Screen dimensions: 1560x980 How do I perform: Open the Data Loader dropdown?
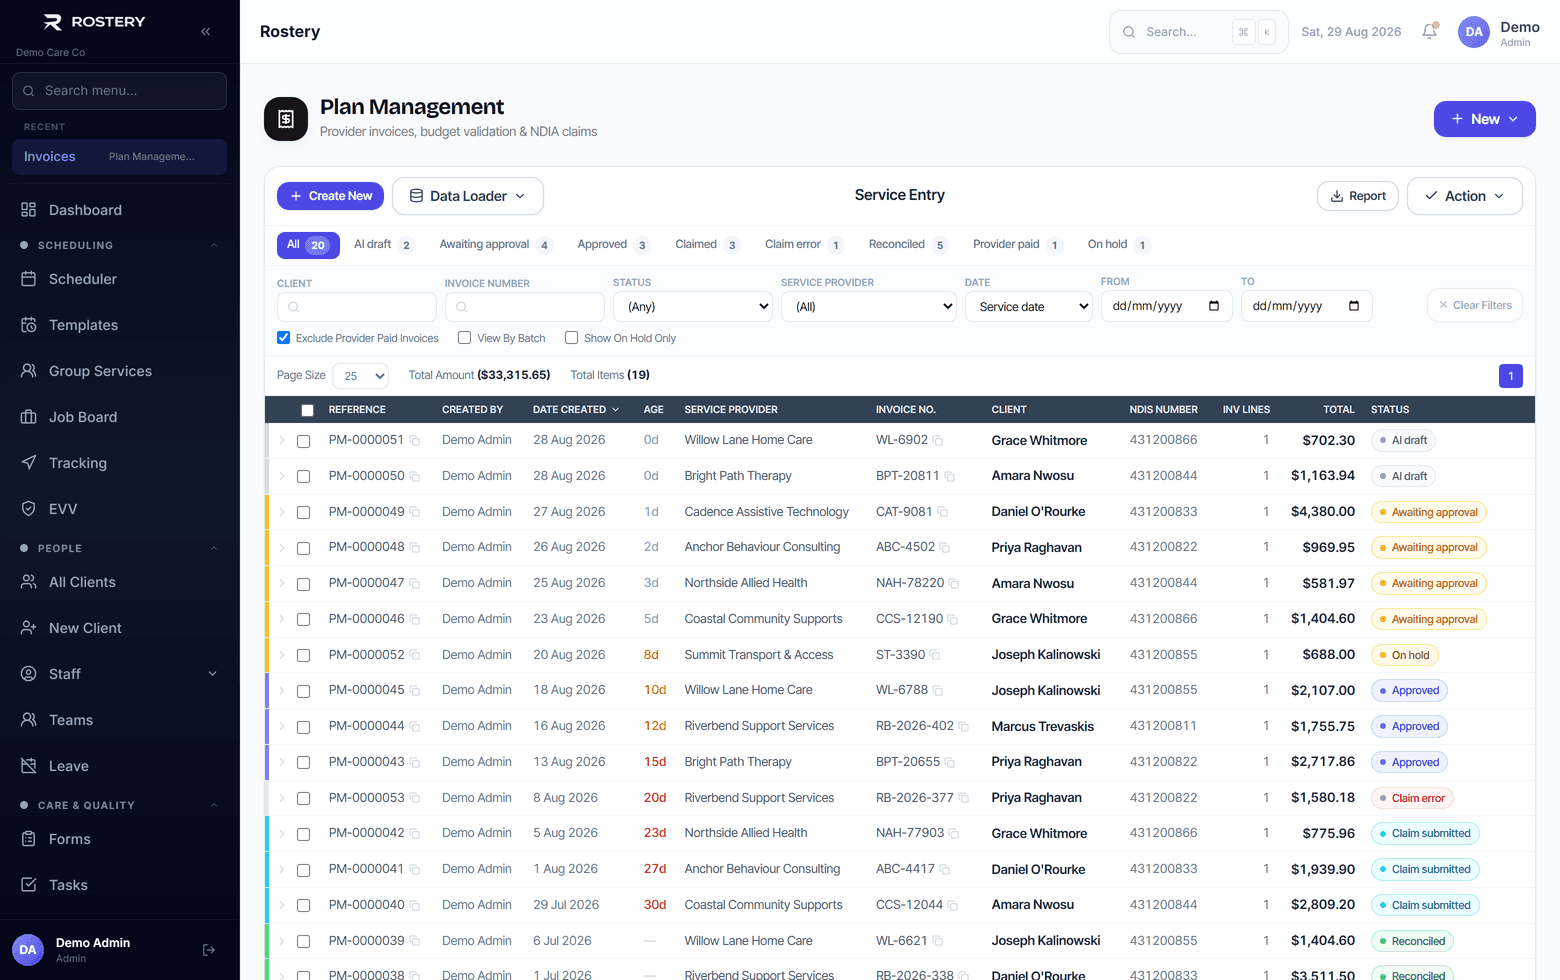click(468, 196)
